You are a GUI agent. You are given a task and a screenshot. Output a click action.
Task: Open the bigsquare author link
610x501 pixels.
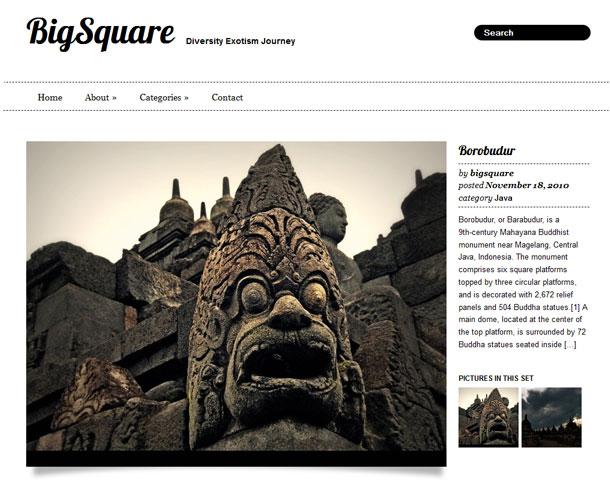tap(492, 173)
